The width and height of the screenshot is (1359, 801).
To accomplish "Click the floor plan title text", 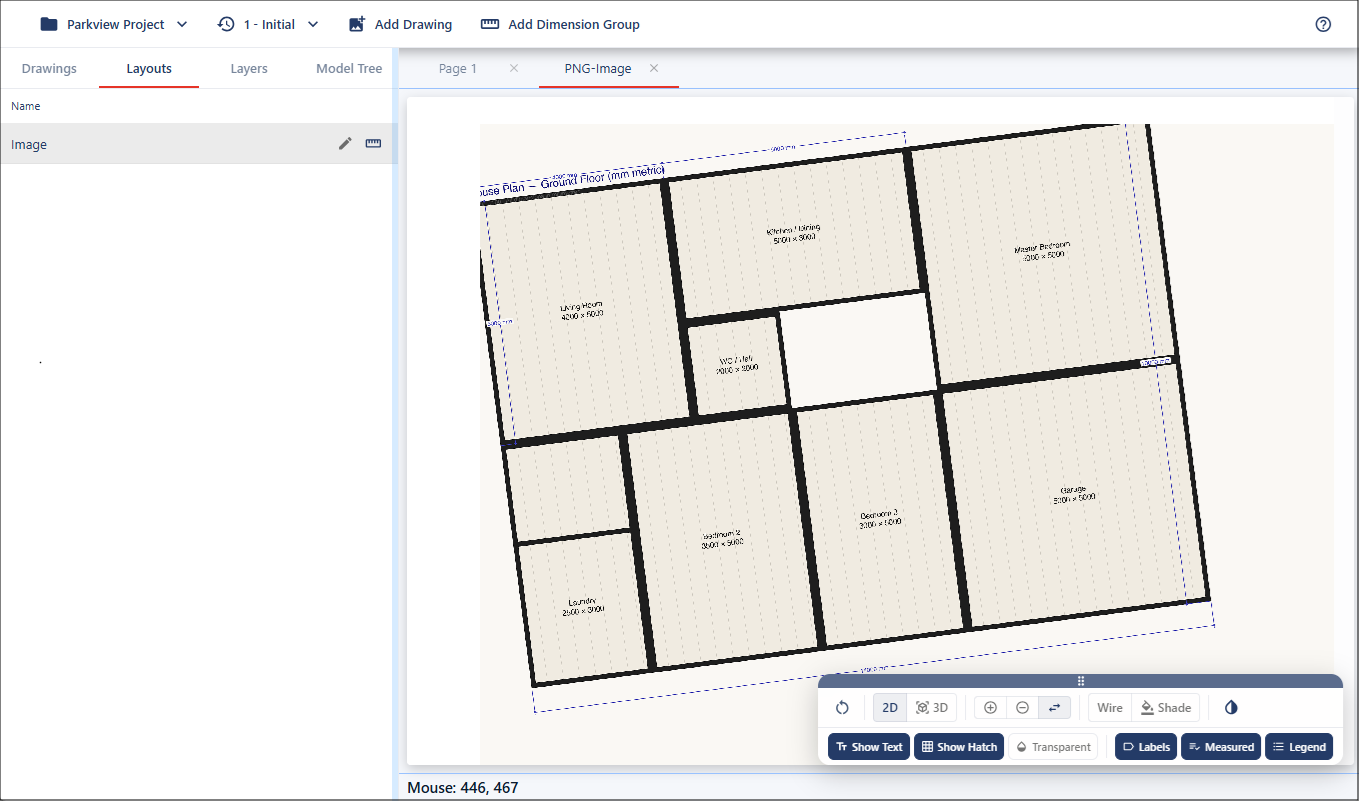I will 573,180.
